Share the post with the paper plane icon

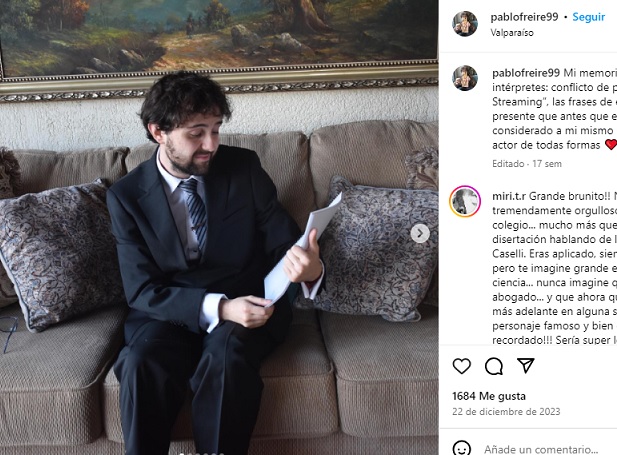(x=526, y=366)
